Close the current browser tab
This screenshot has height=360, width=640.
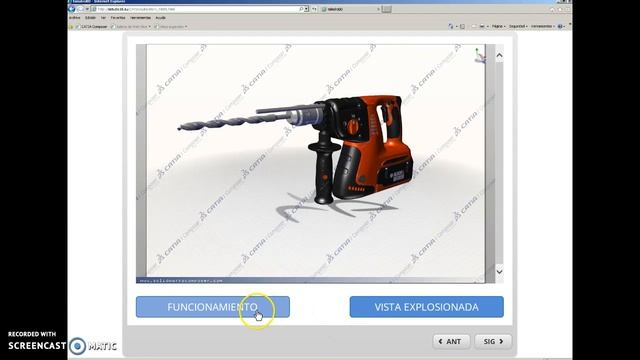(x=378, y=9)
